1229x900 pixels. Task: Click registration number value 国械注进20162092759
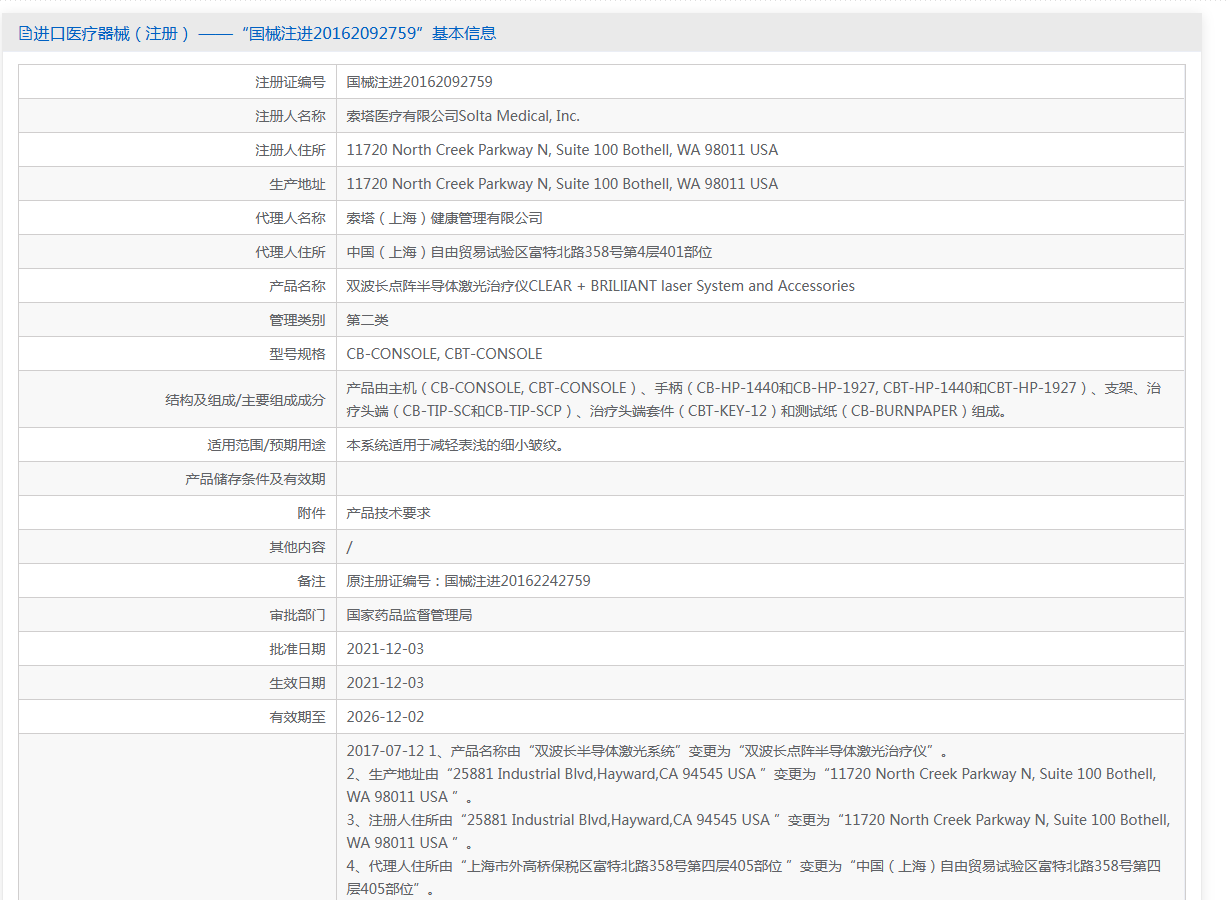[419, 82]
